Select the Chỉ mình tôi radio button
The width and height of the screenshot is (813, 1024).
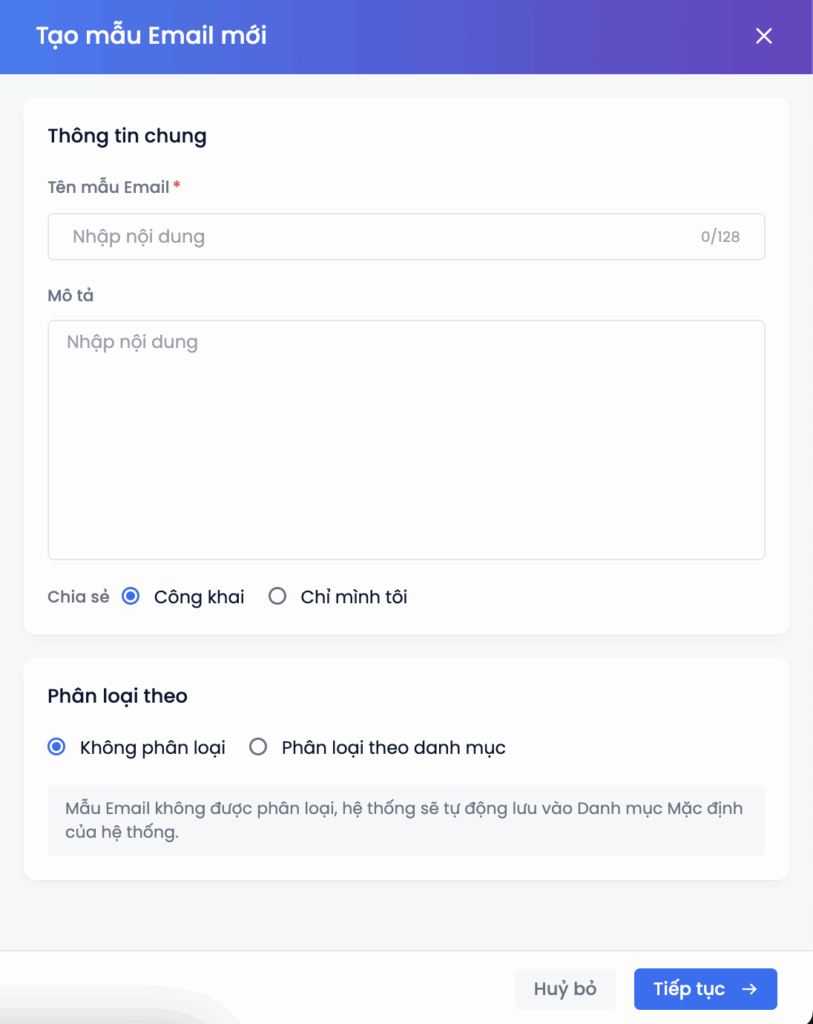pos(277,597)
